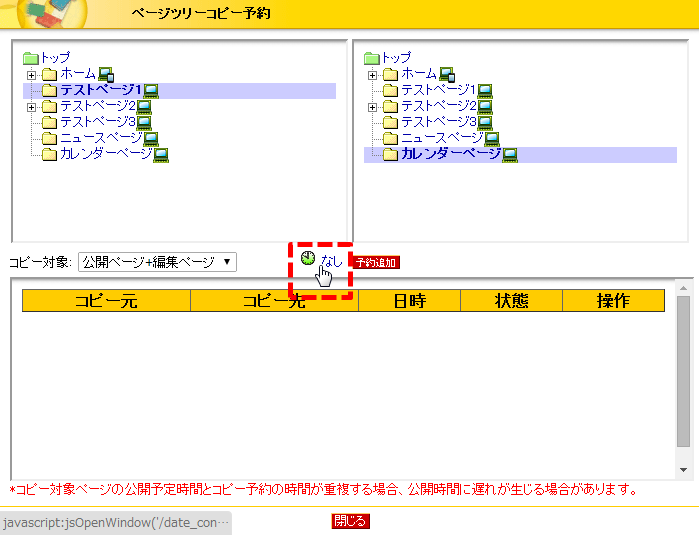Click the scrollbar up arrow
The height and width of the screenshot is (536, 699).
[683, 289]
